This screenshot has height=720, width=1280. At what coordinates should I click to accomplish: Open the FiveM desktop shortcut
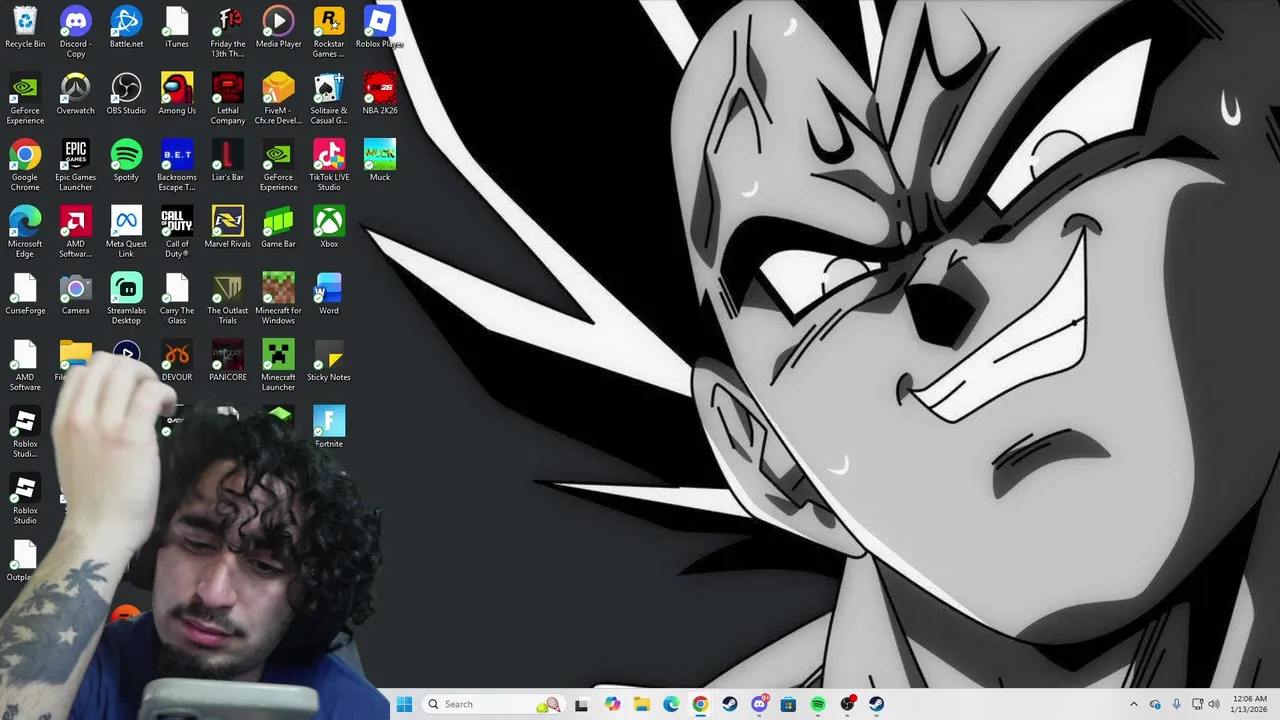278,99
